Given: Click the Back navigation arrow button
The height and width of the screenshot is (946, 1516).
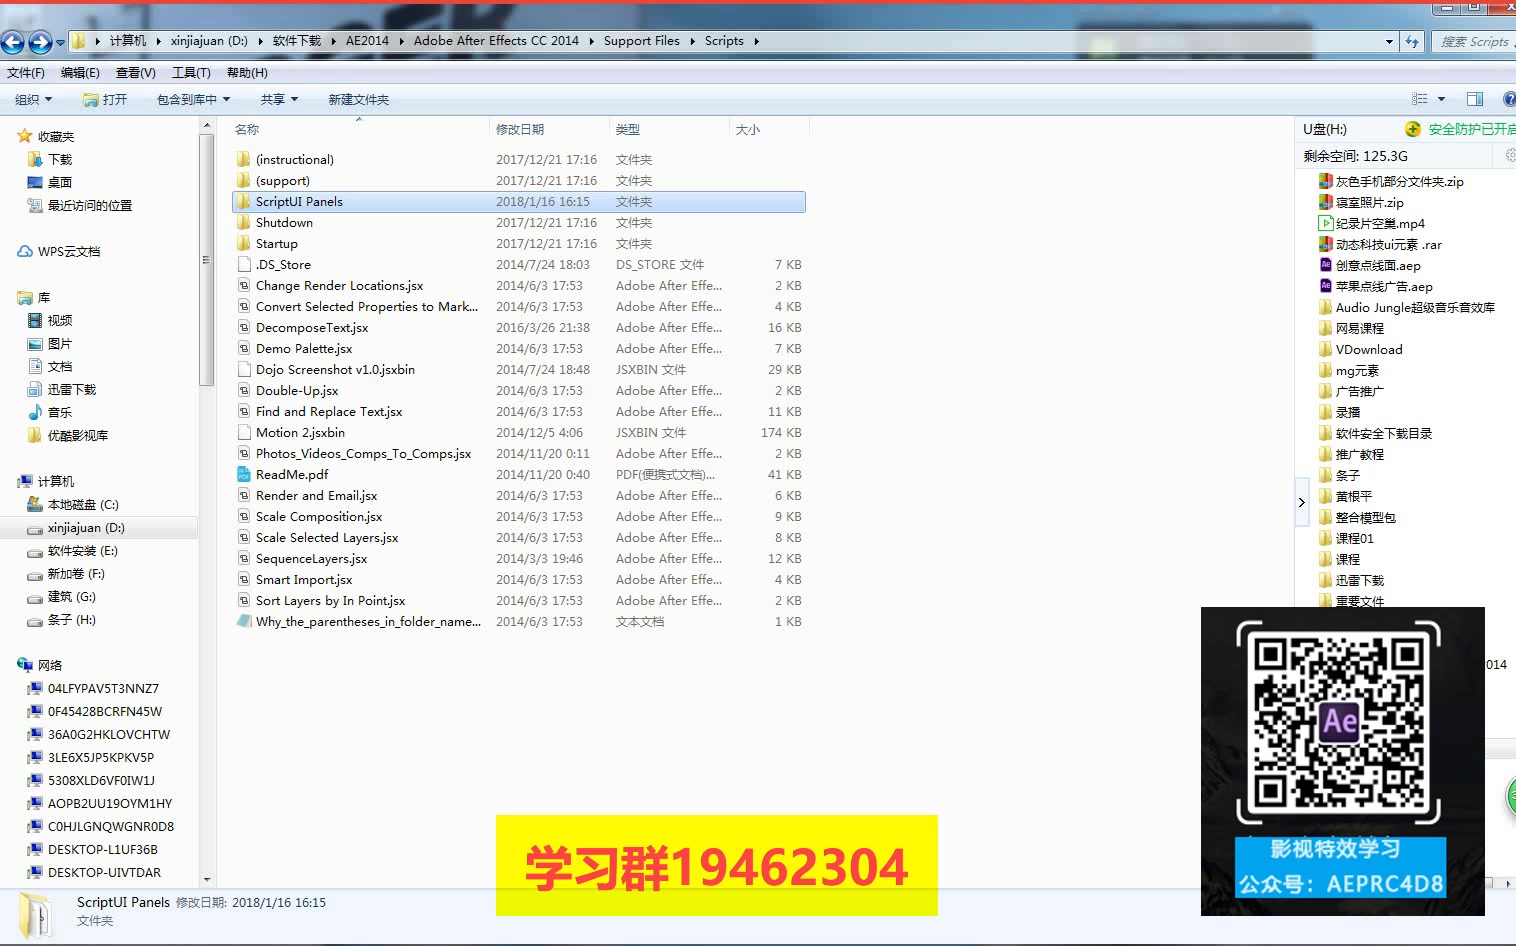Looking at the screenshot, I should 13,41.
